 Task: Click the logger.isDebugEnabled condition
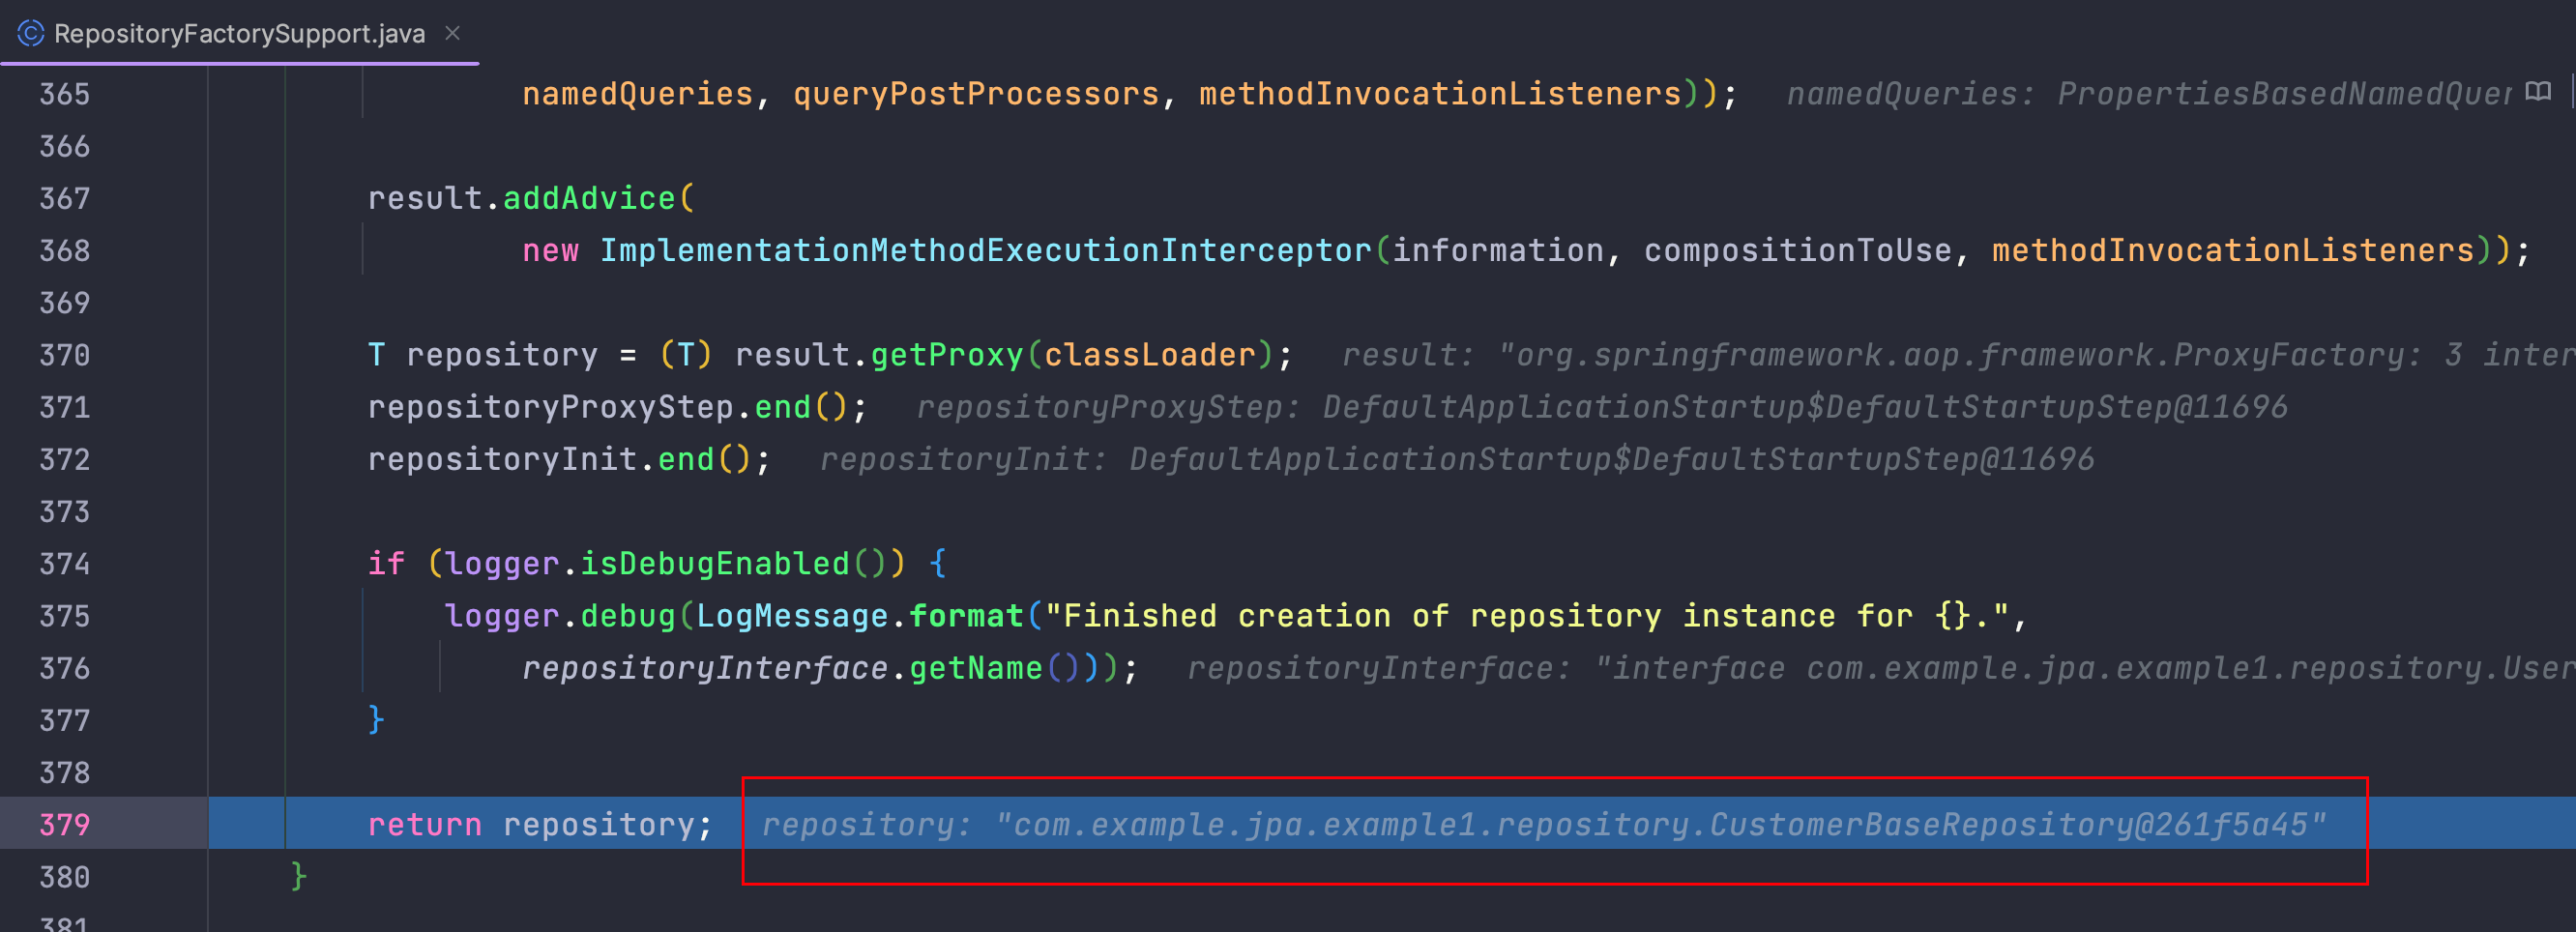pyautogui.click(x=670, y=563)
